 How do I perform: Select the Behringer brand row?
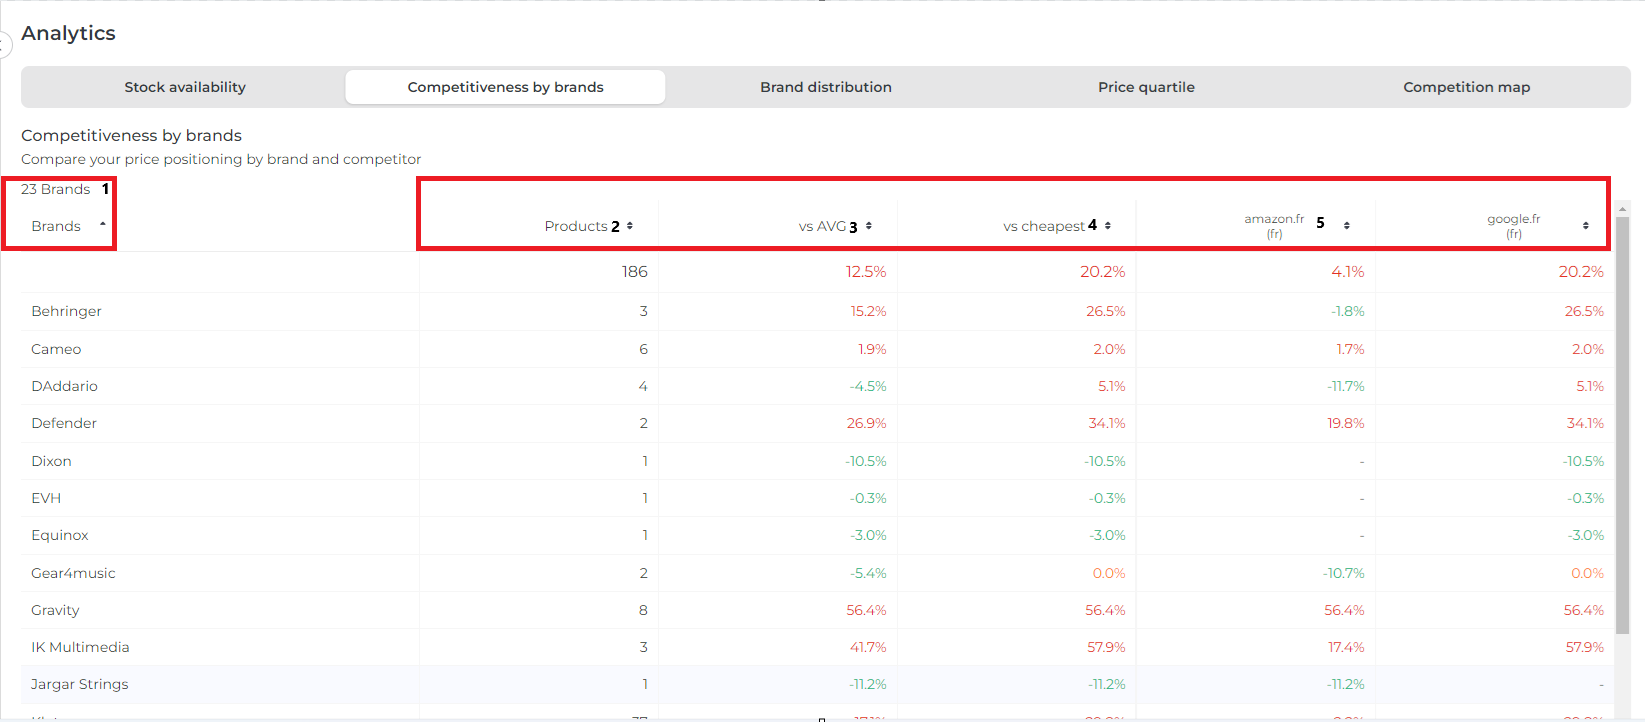(66, 311)
